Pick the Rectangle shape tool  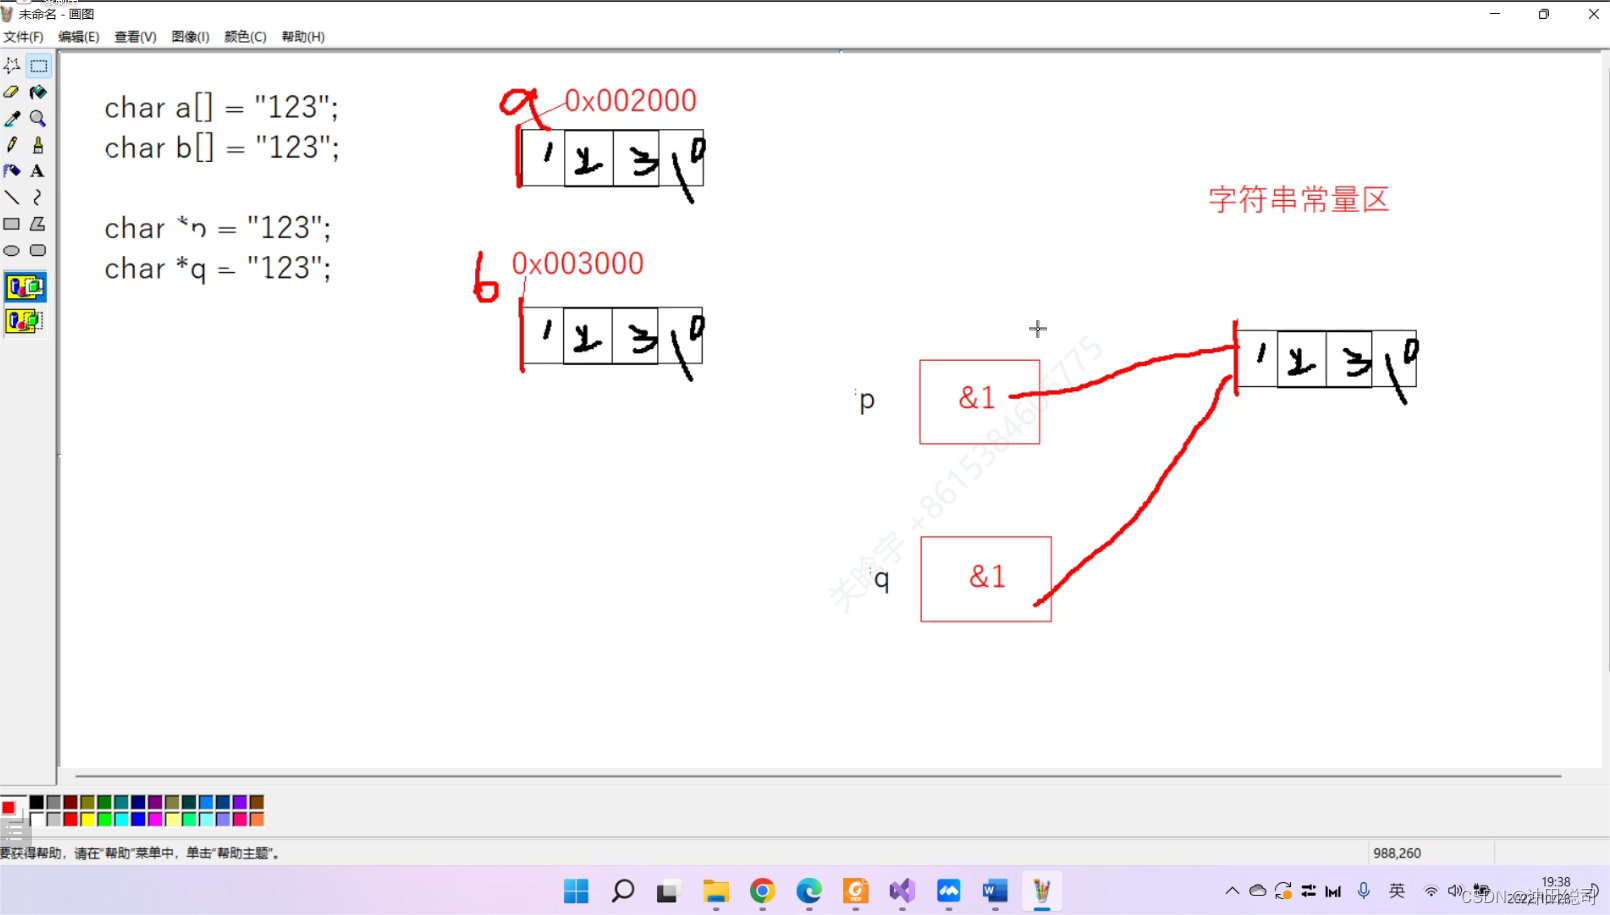click(12, 224)
